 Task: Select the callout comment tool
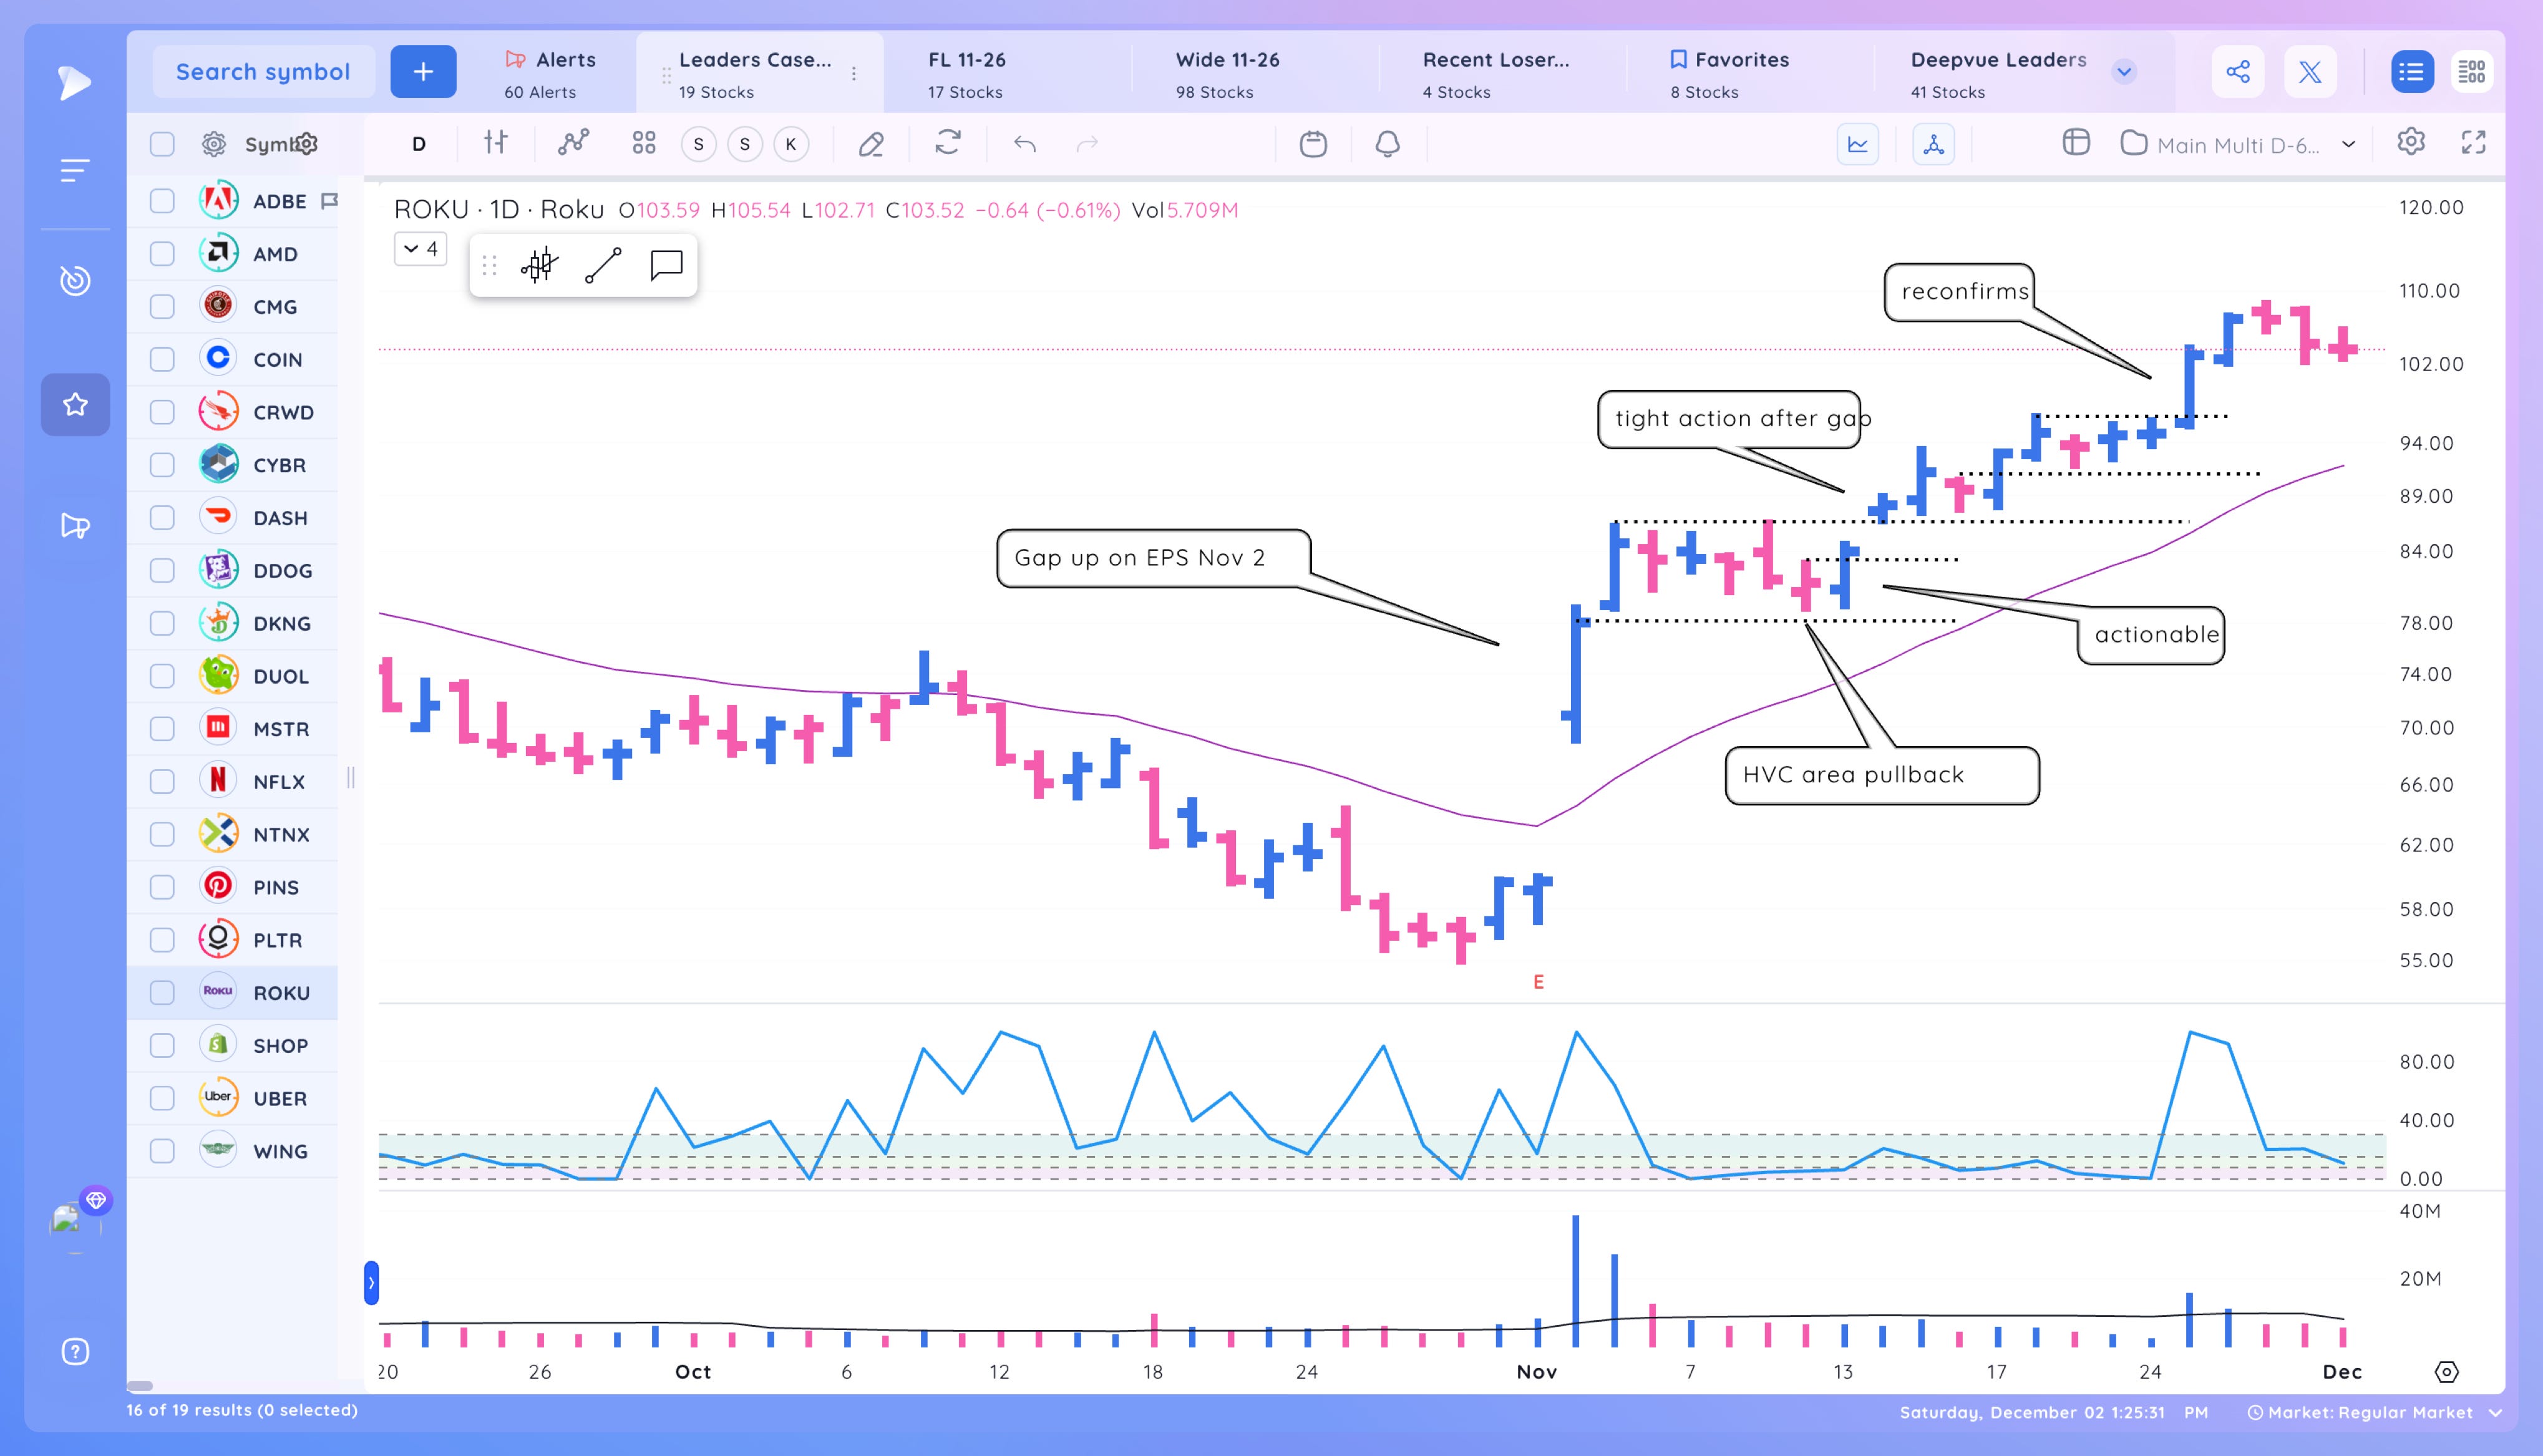666,265
